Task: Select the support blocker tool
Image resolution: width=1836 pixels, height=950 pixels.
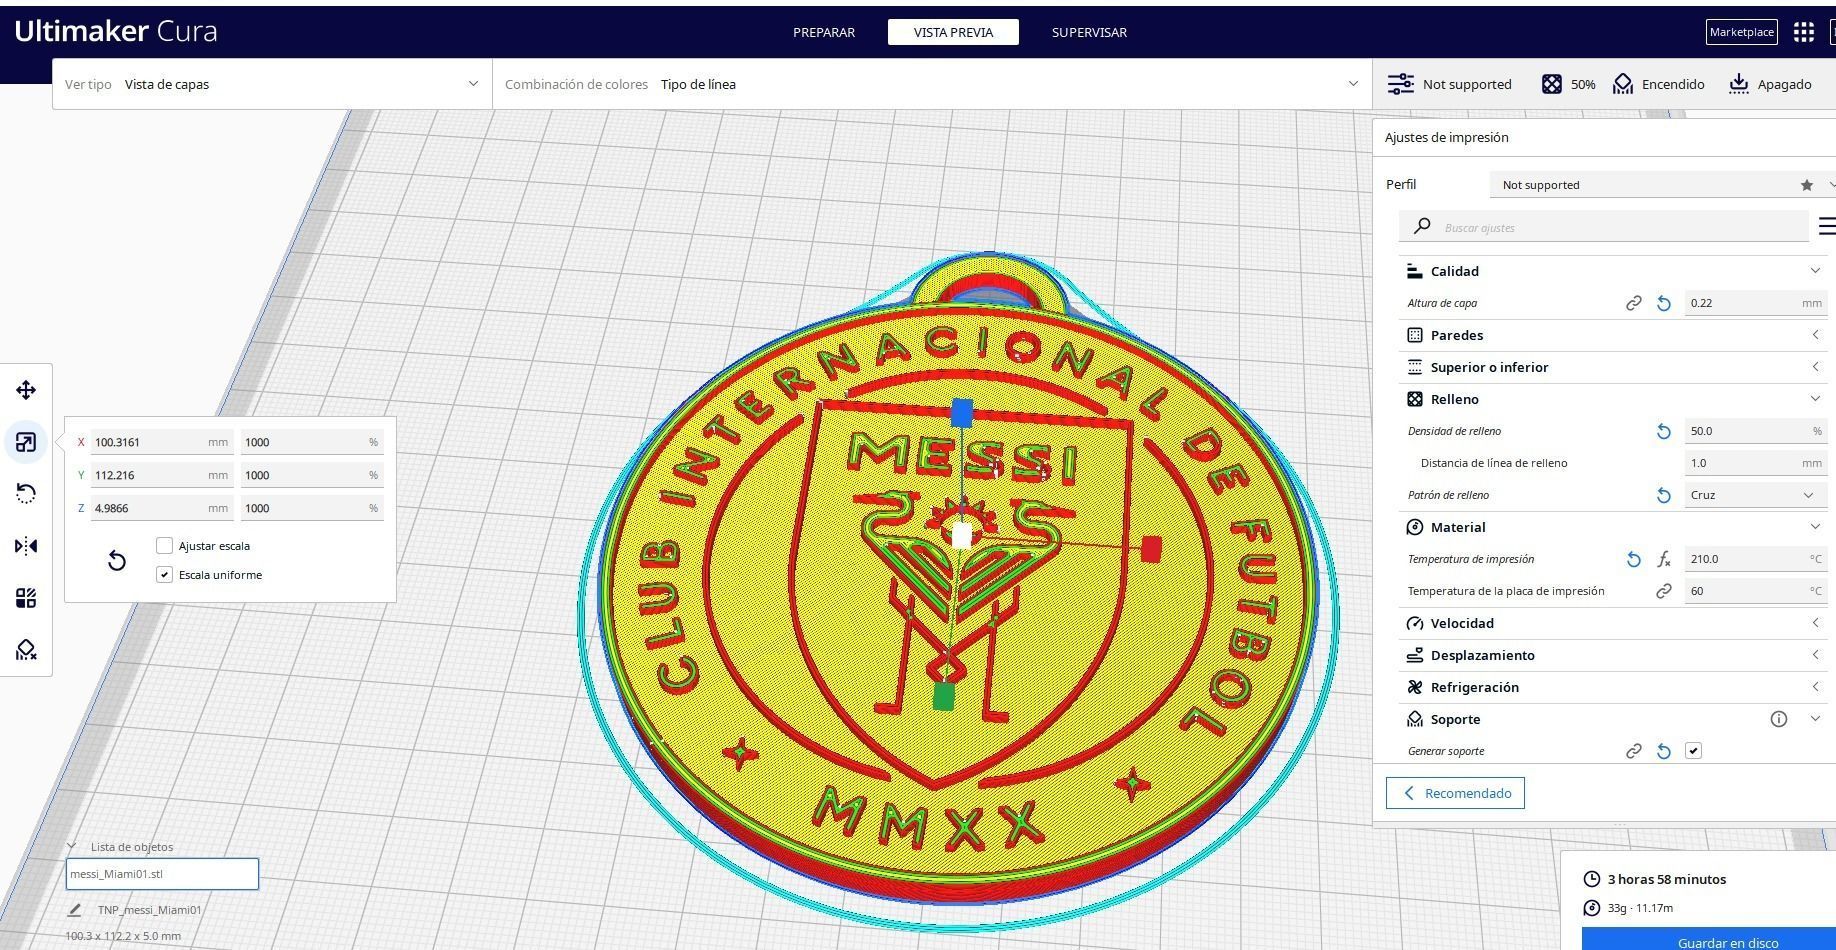Action: 26,650
